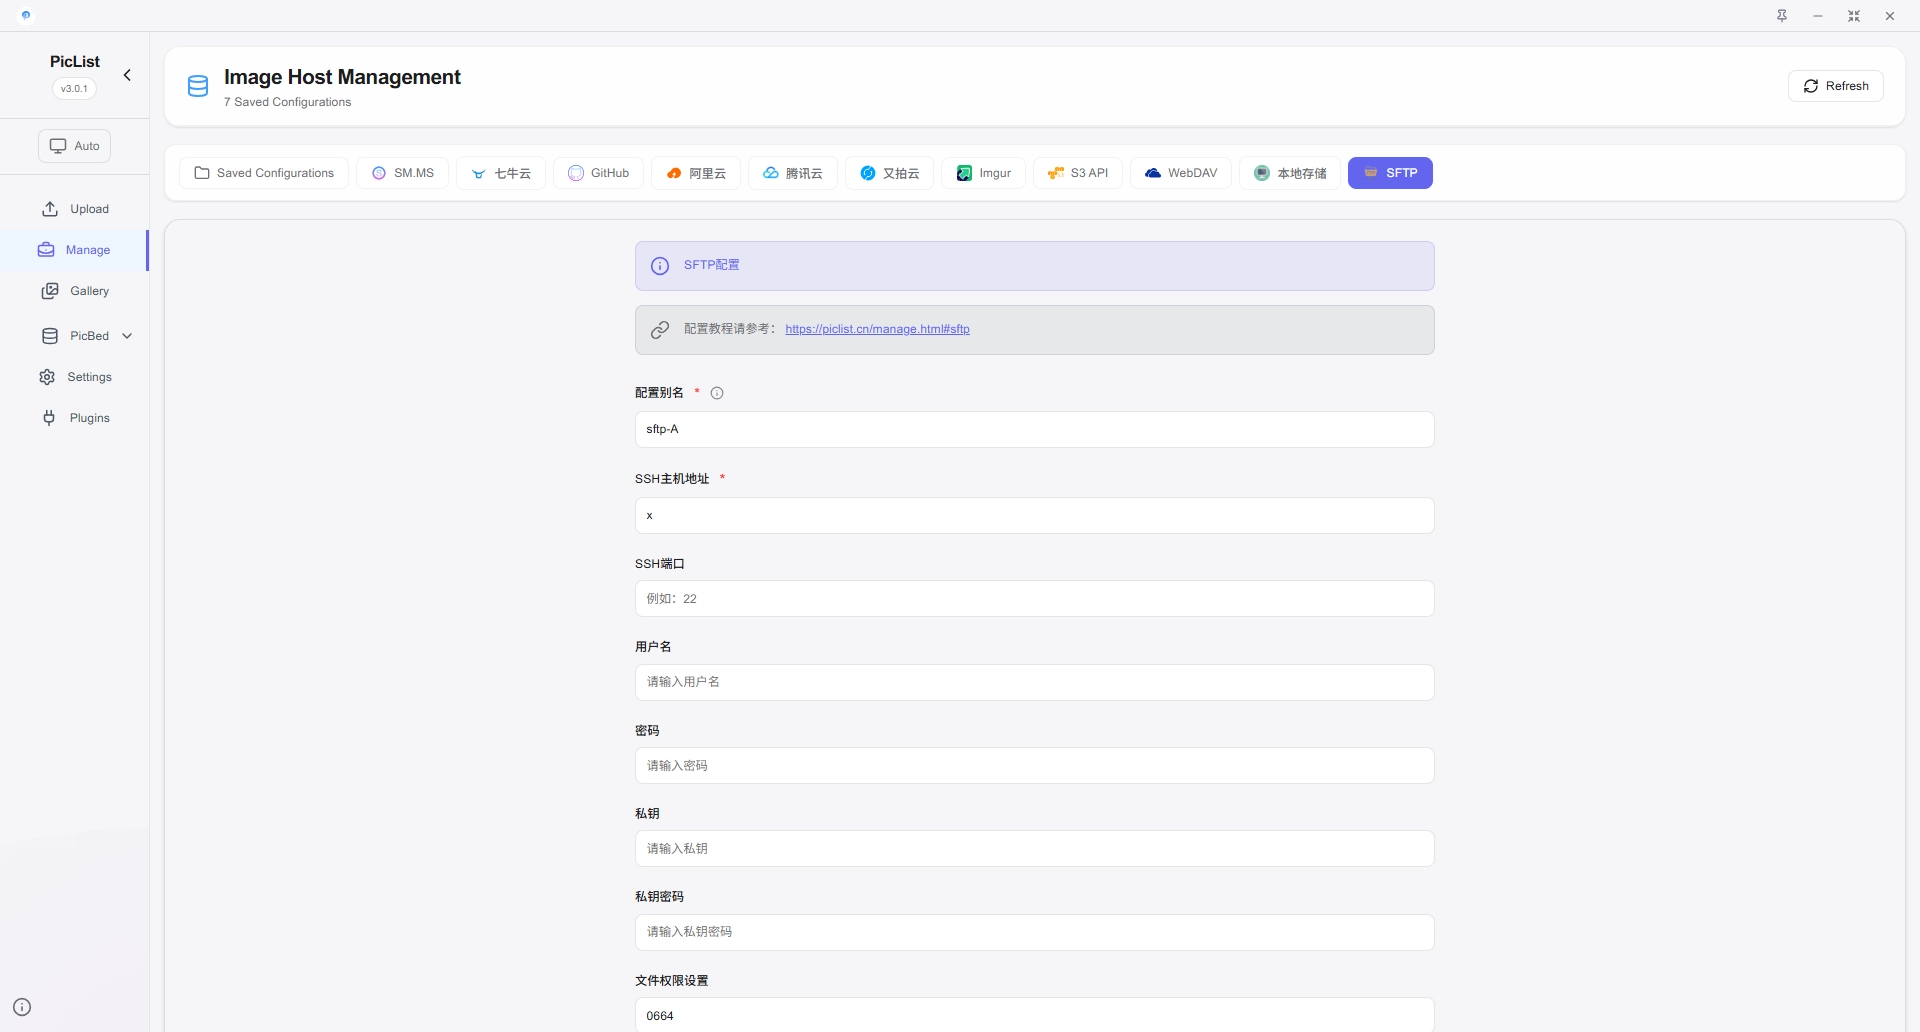Screen dimensions: 1920x1032
Task: Click the PicList app title text
Action: coord(75,62)
